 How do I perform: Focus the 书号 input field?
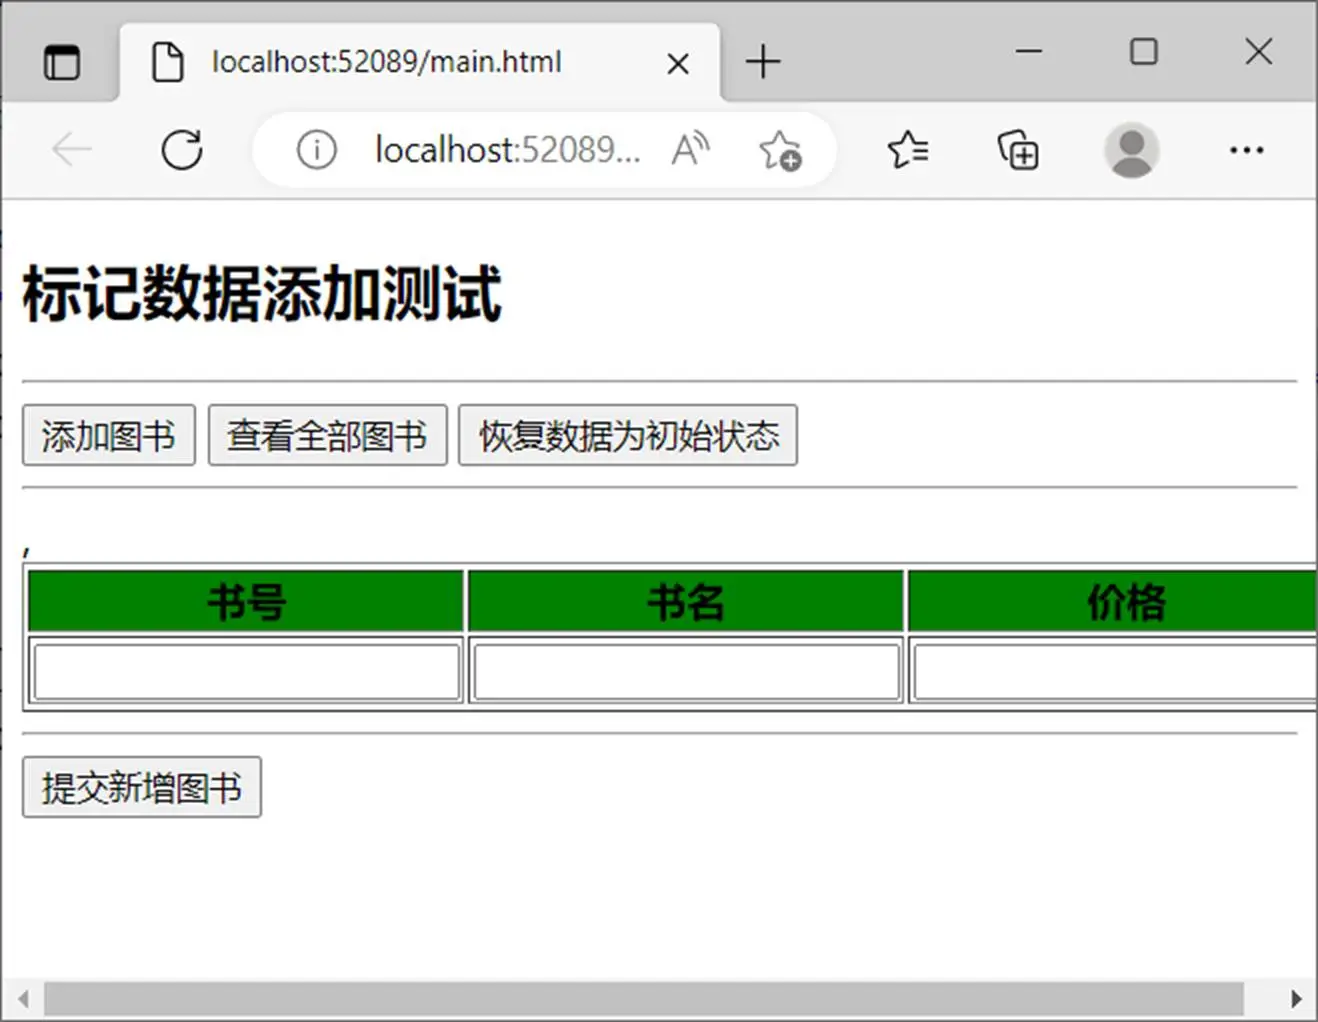click(x=246, y=671)
